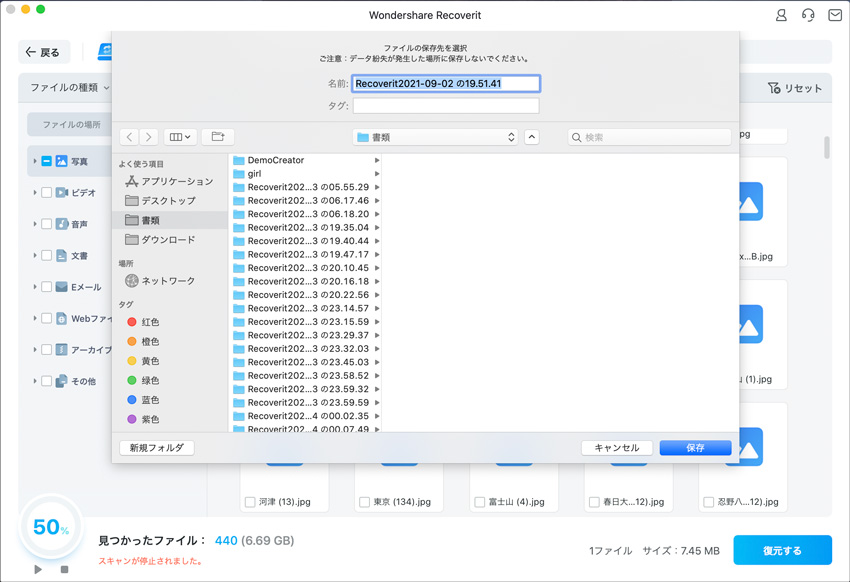Screen dimensions: 850x582
Task: Toggle the 音声 category checkbox
Action: click(47, 224)
